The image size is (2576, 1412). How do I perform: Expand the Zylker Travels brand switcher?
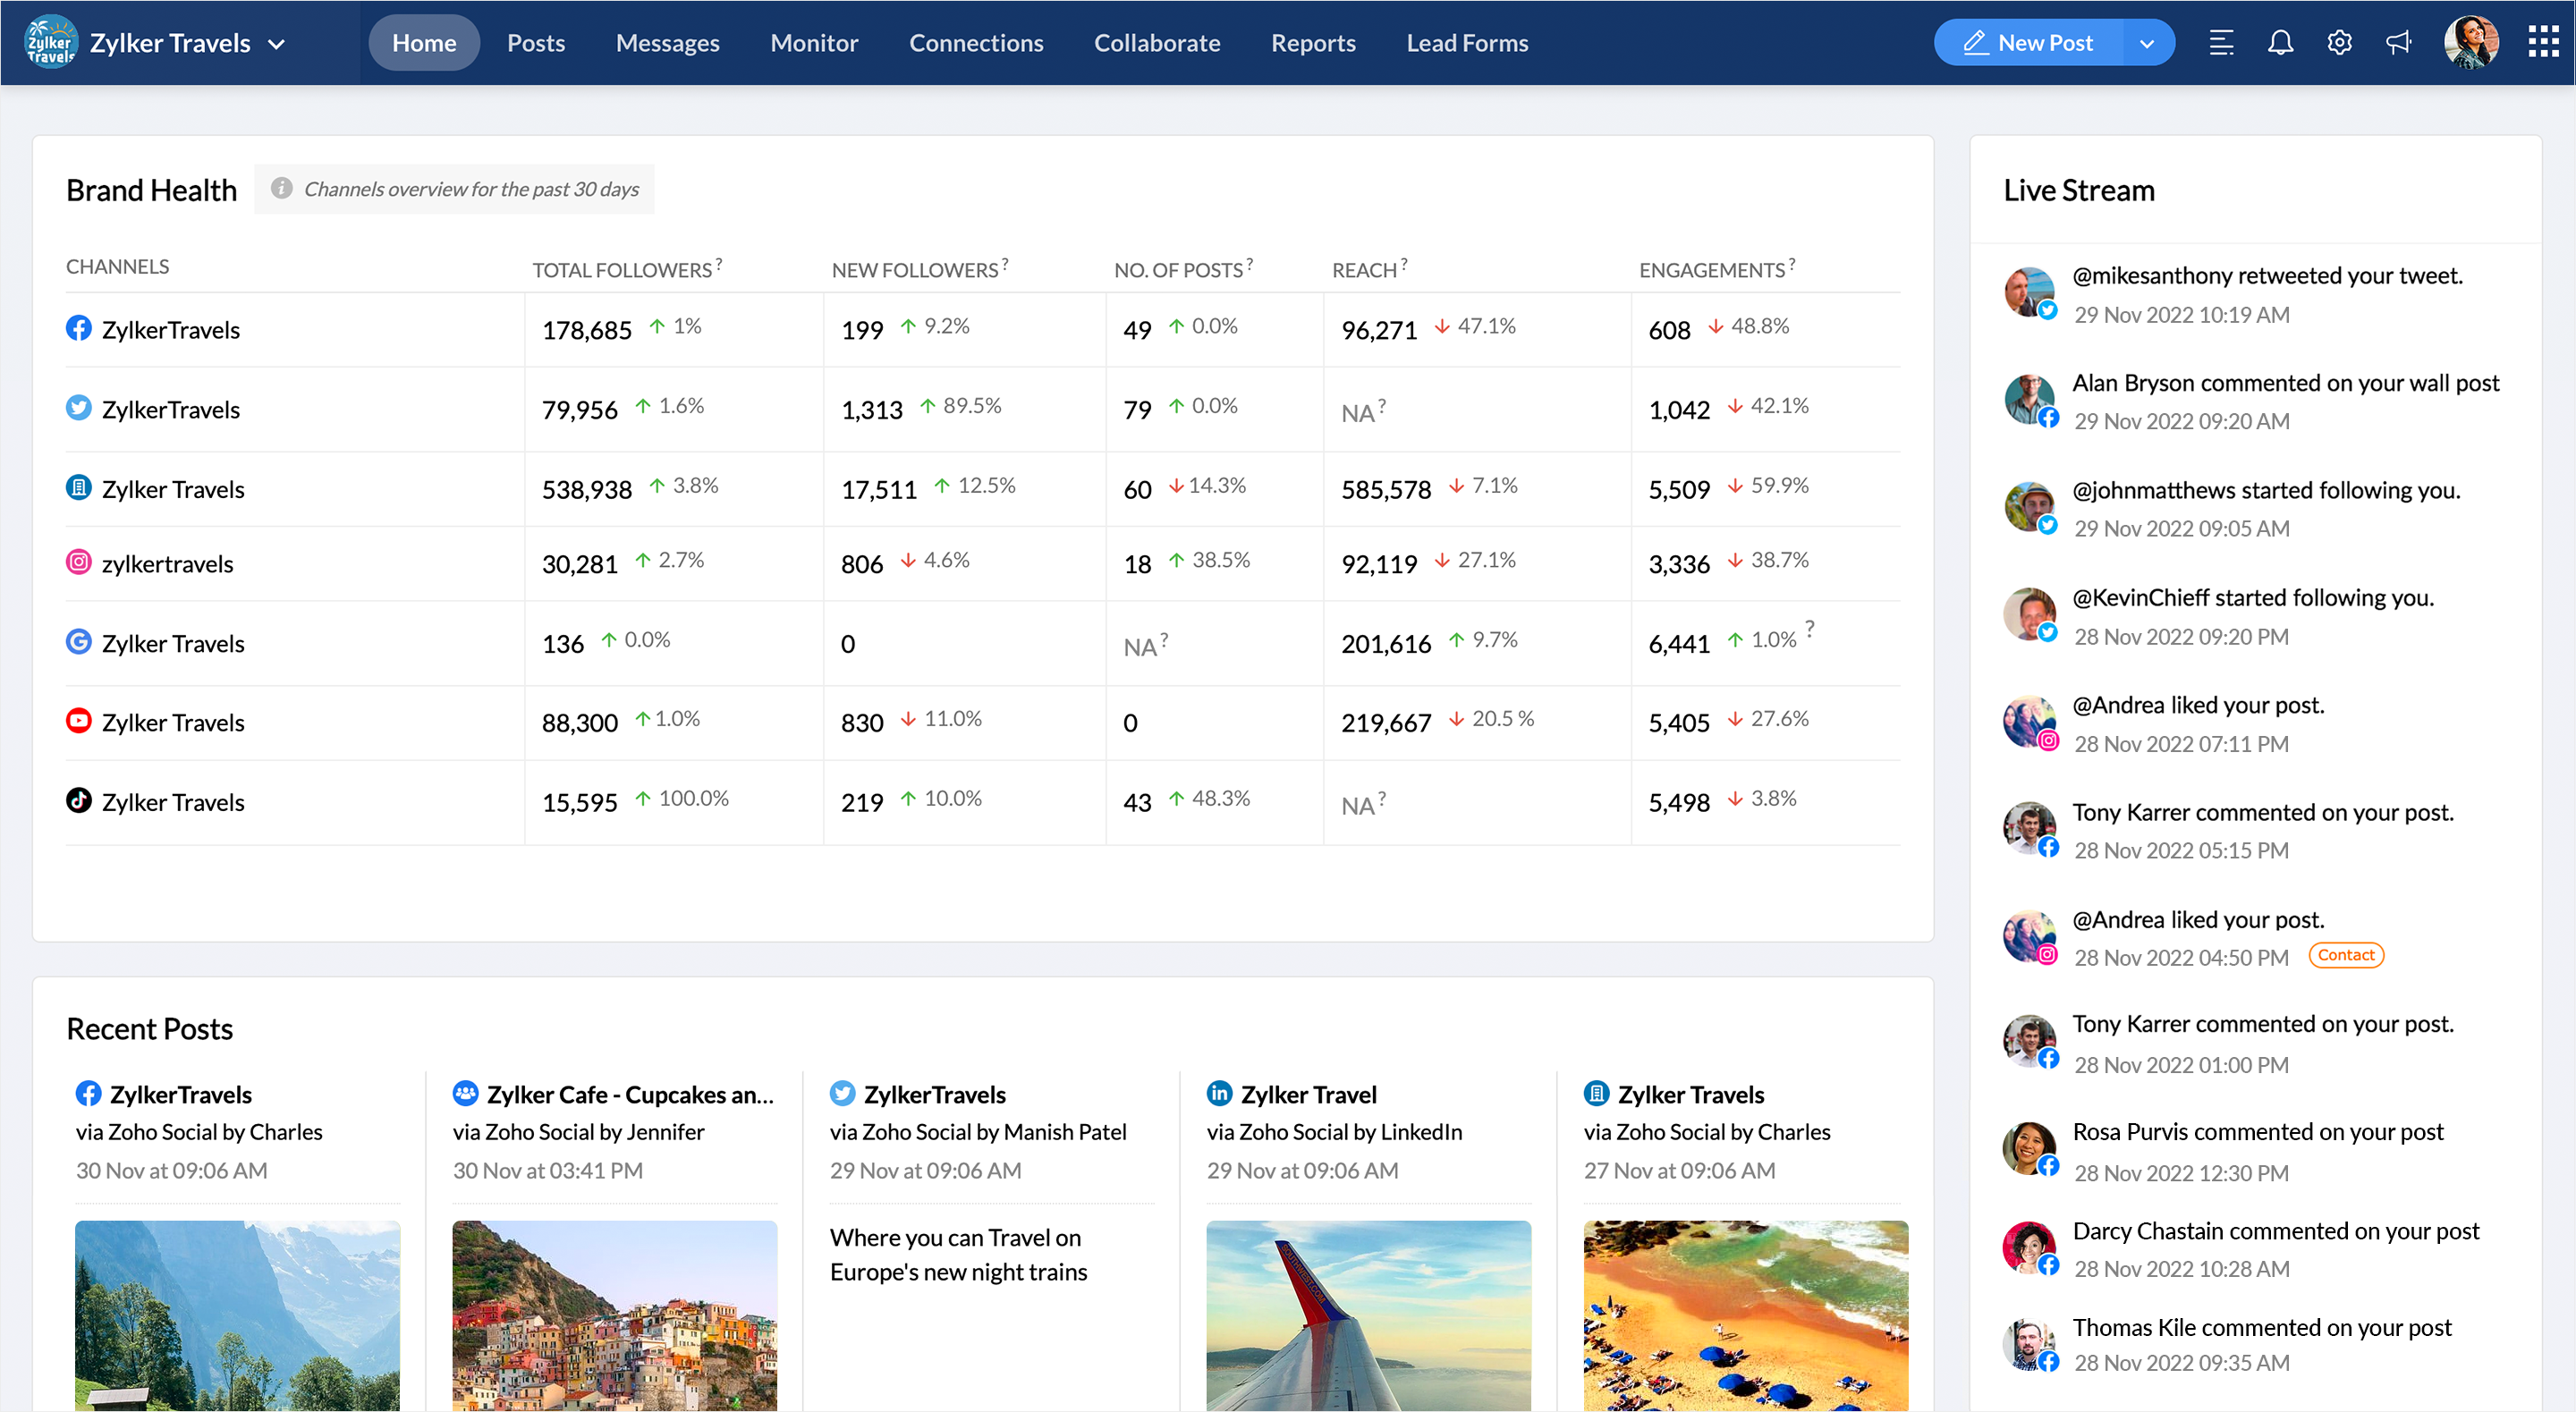point(277,44)
